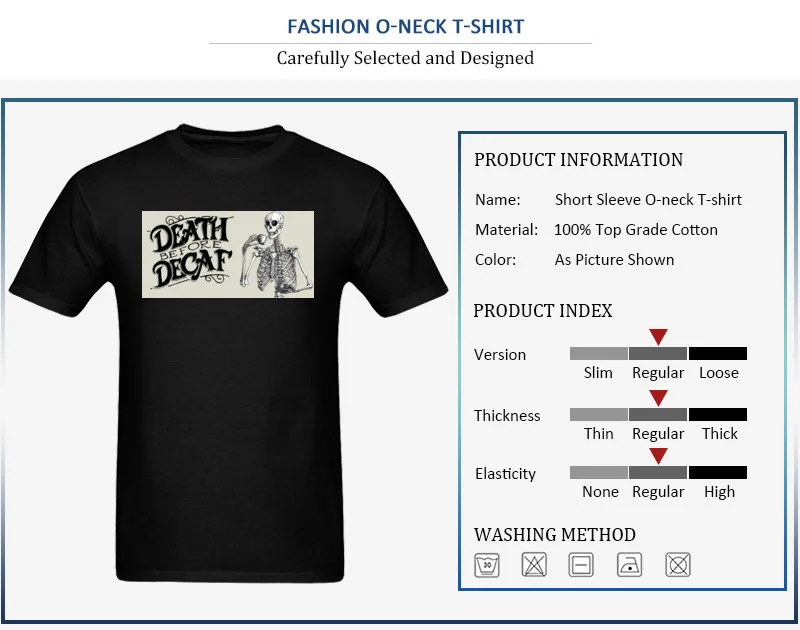Click the dry flat washing icon
800x630 pixels.
581,565
